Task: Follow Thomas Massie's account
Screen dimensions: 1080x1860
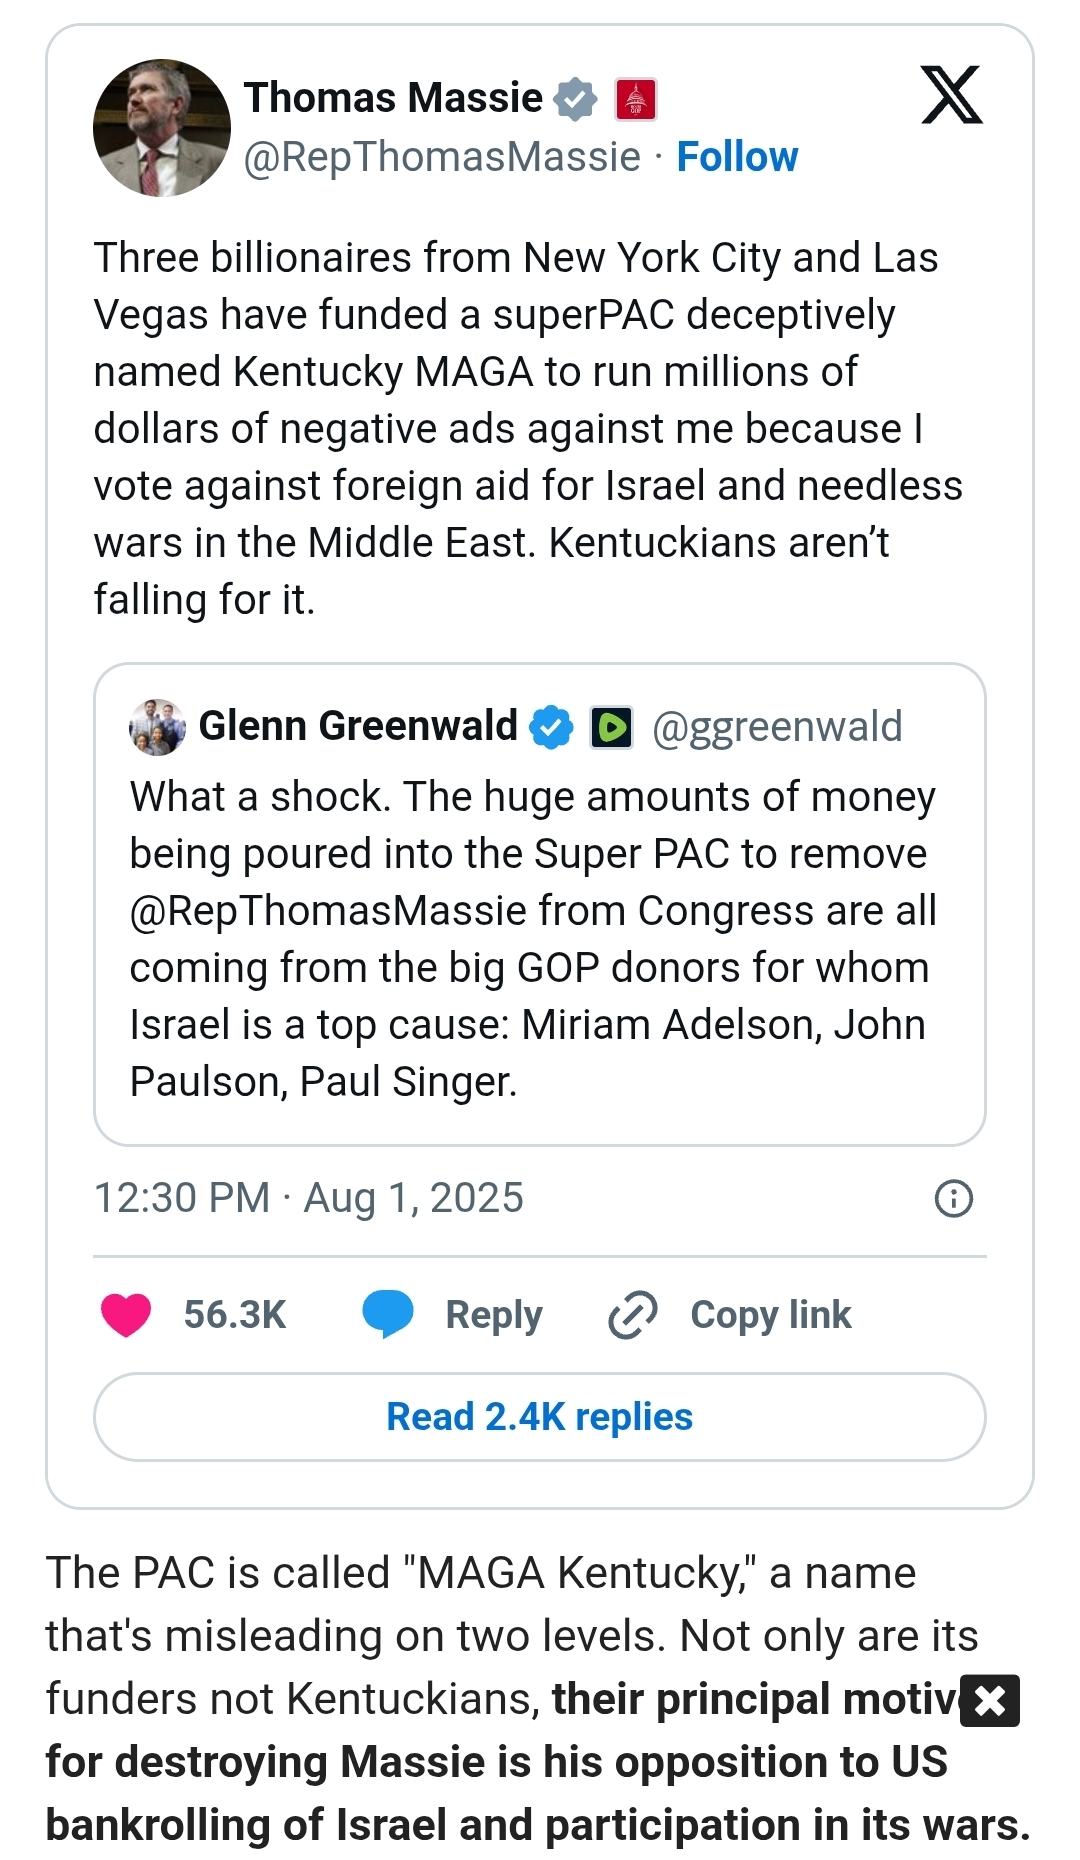Action: [x=737, y=157]
